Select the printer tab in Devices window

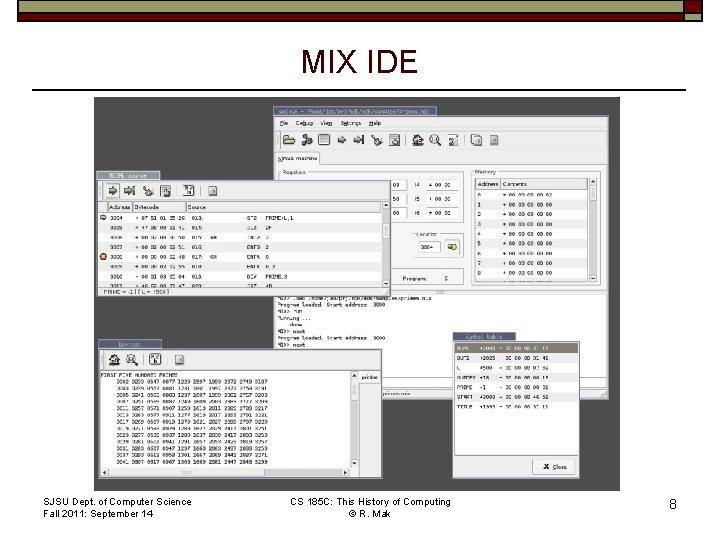pyautogui.click(x=369, y=377)
